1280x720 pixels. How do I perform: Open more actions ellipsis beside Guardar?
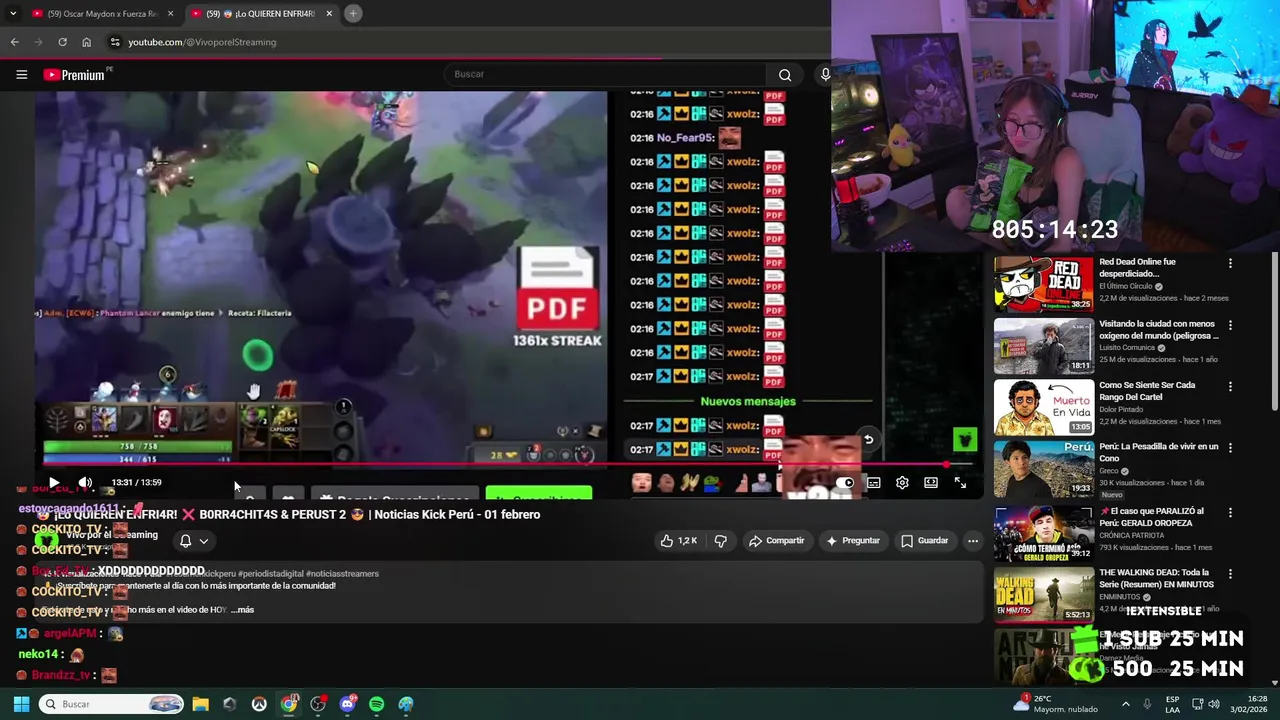pos(973,541)
